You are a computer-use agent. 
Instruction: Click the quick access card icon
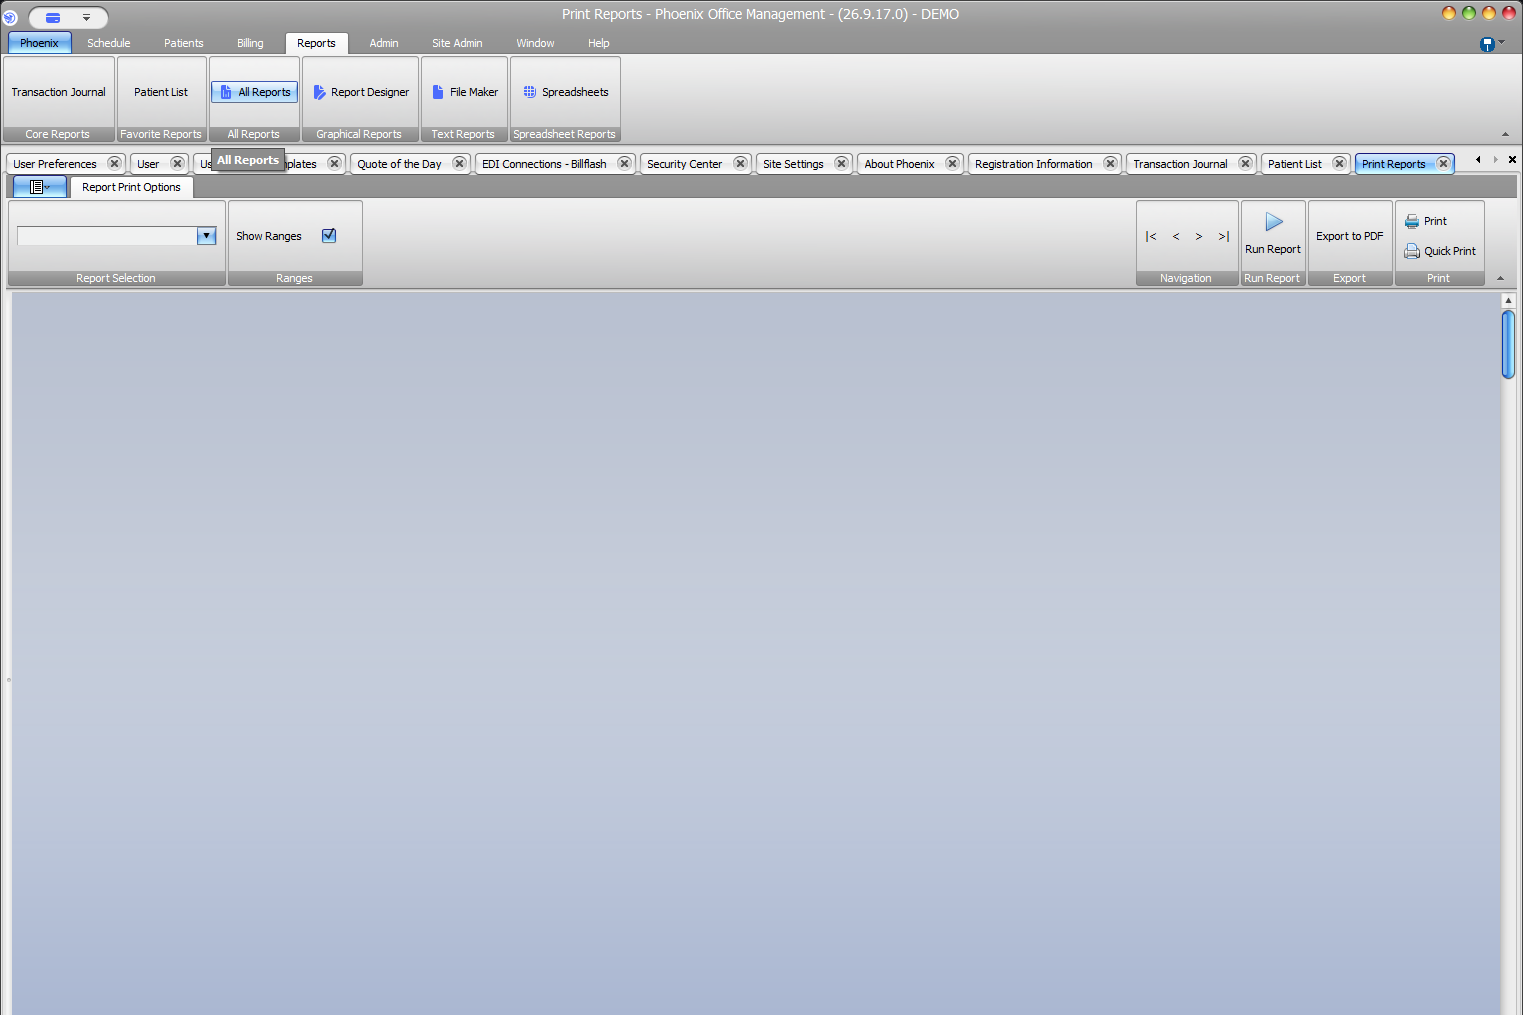(53, 17)
